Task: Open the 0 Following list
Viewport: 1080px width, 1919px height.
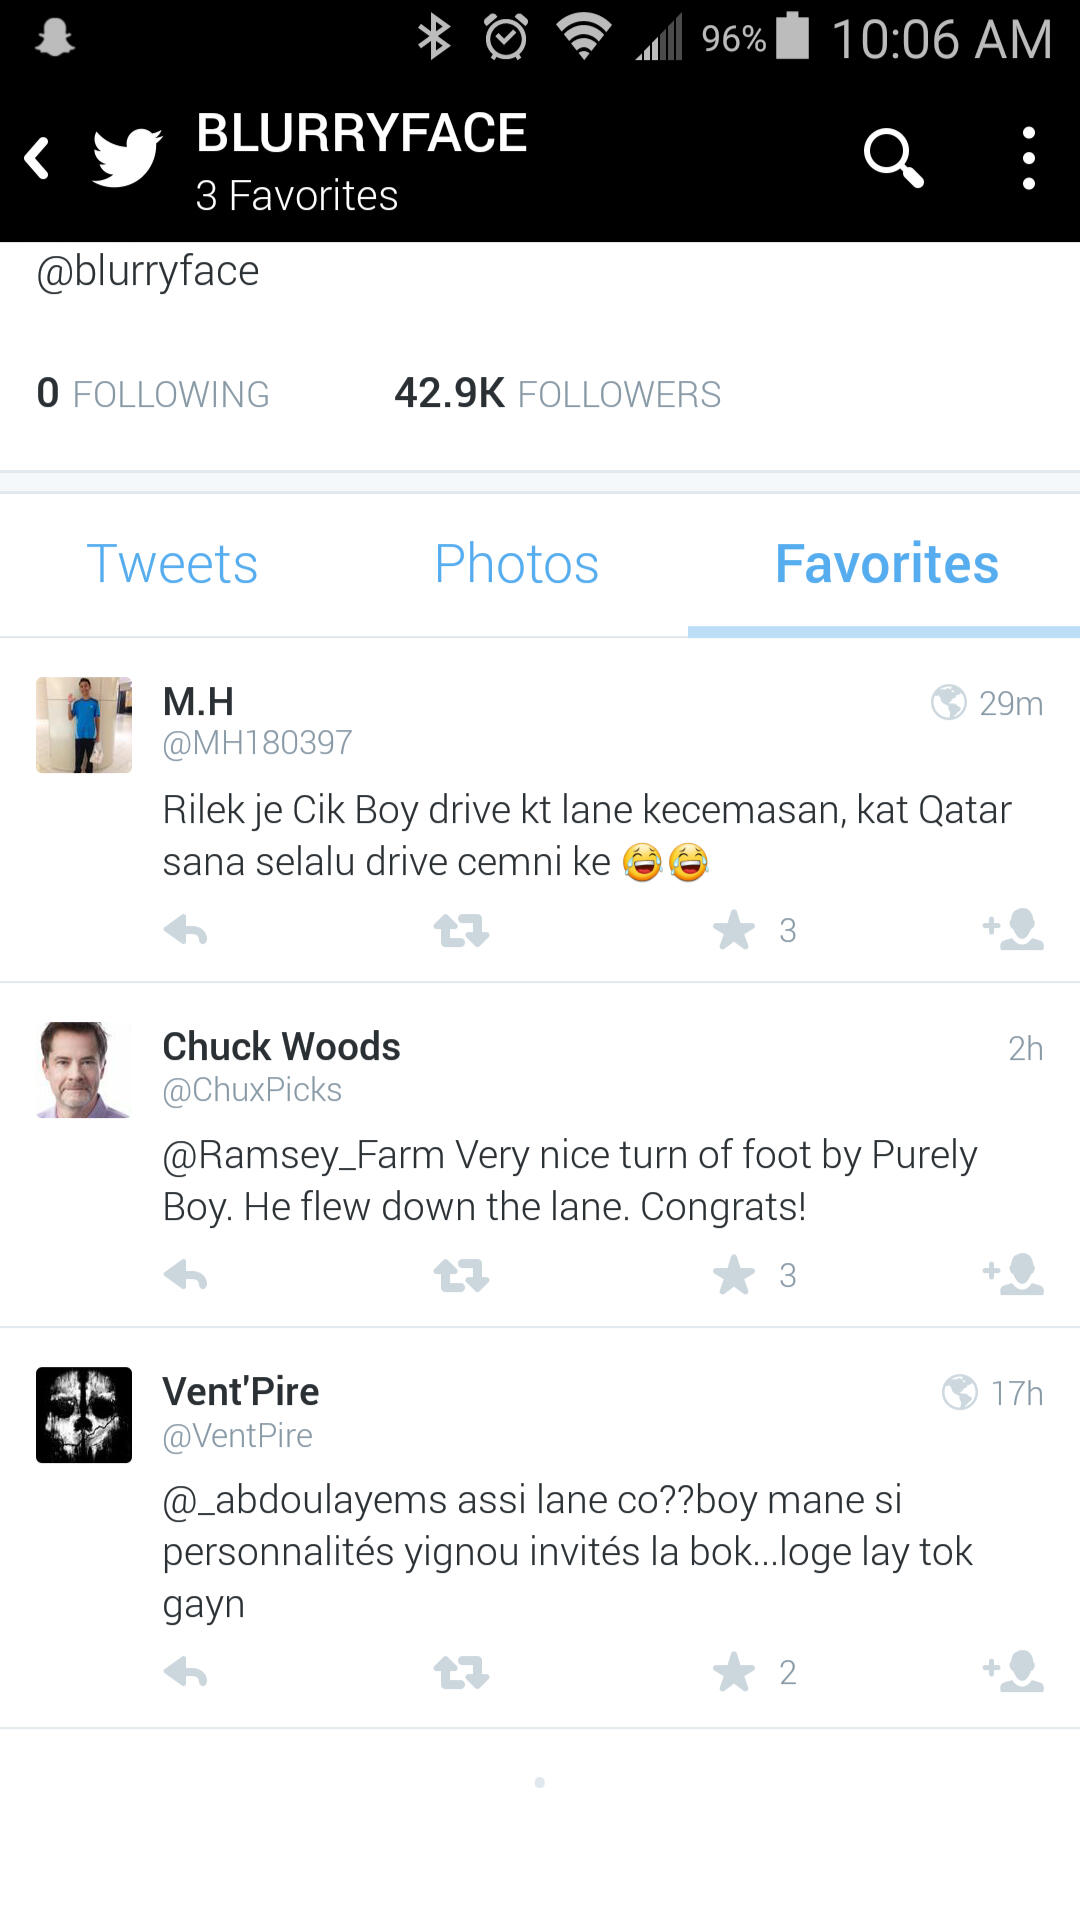Action: 153,394
